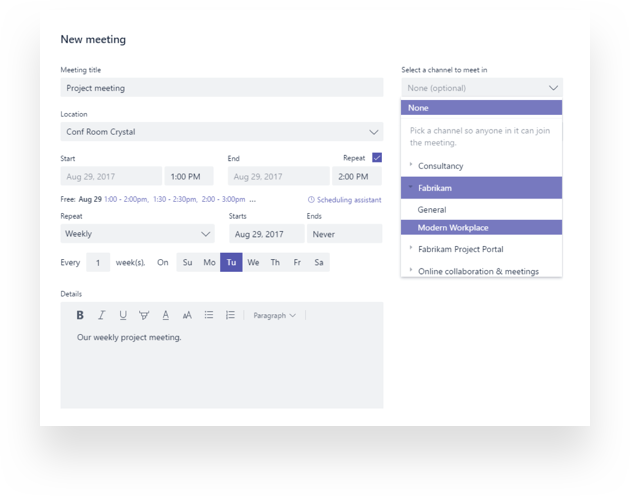
Task: Collapse the Fabrikam team
Action: 411,187
